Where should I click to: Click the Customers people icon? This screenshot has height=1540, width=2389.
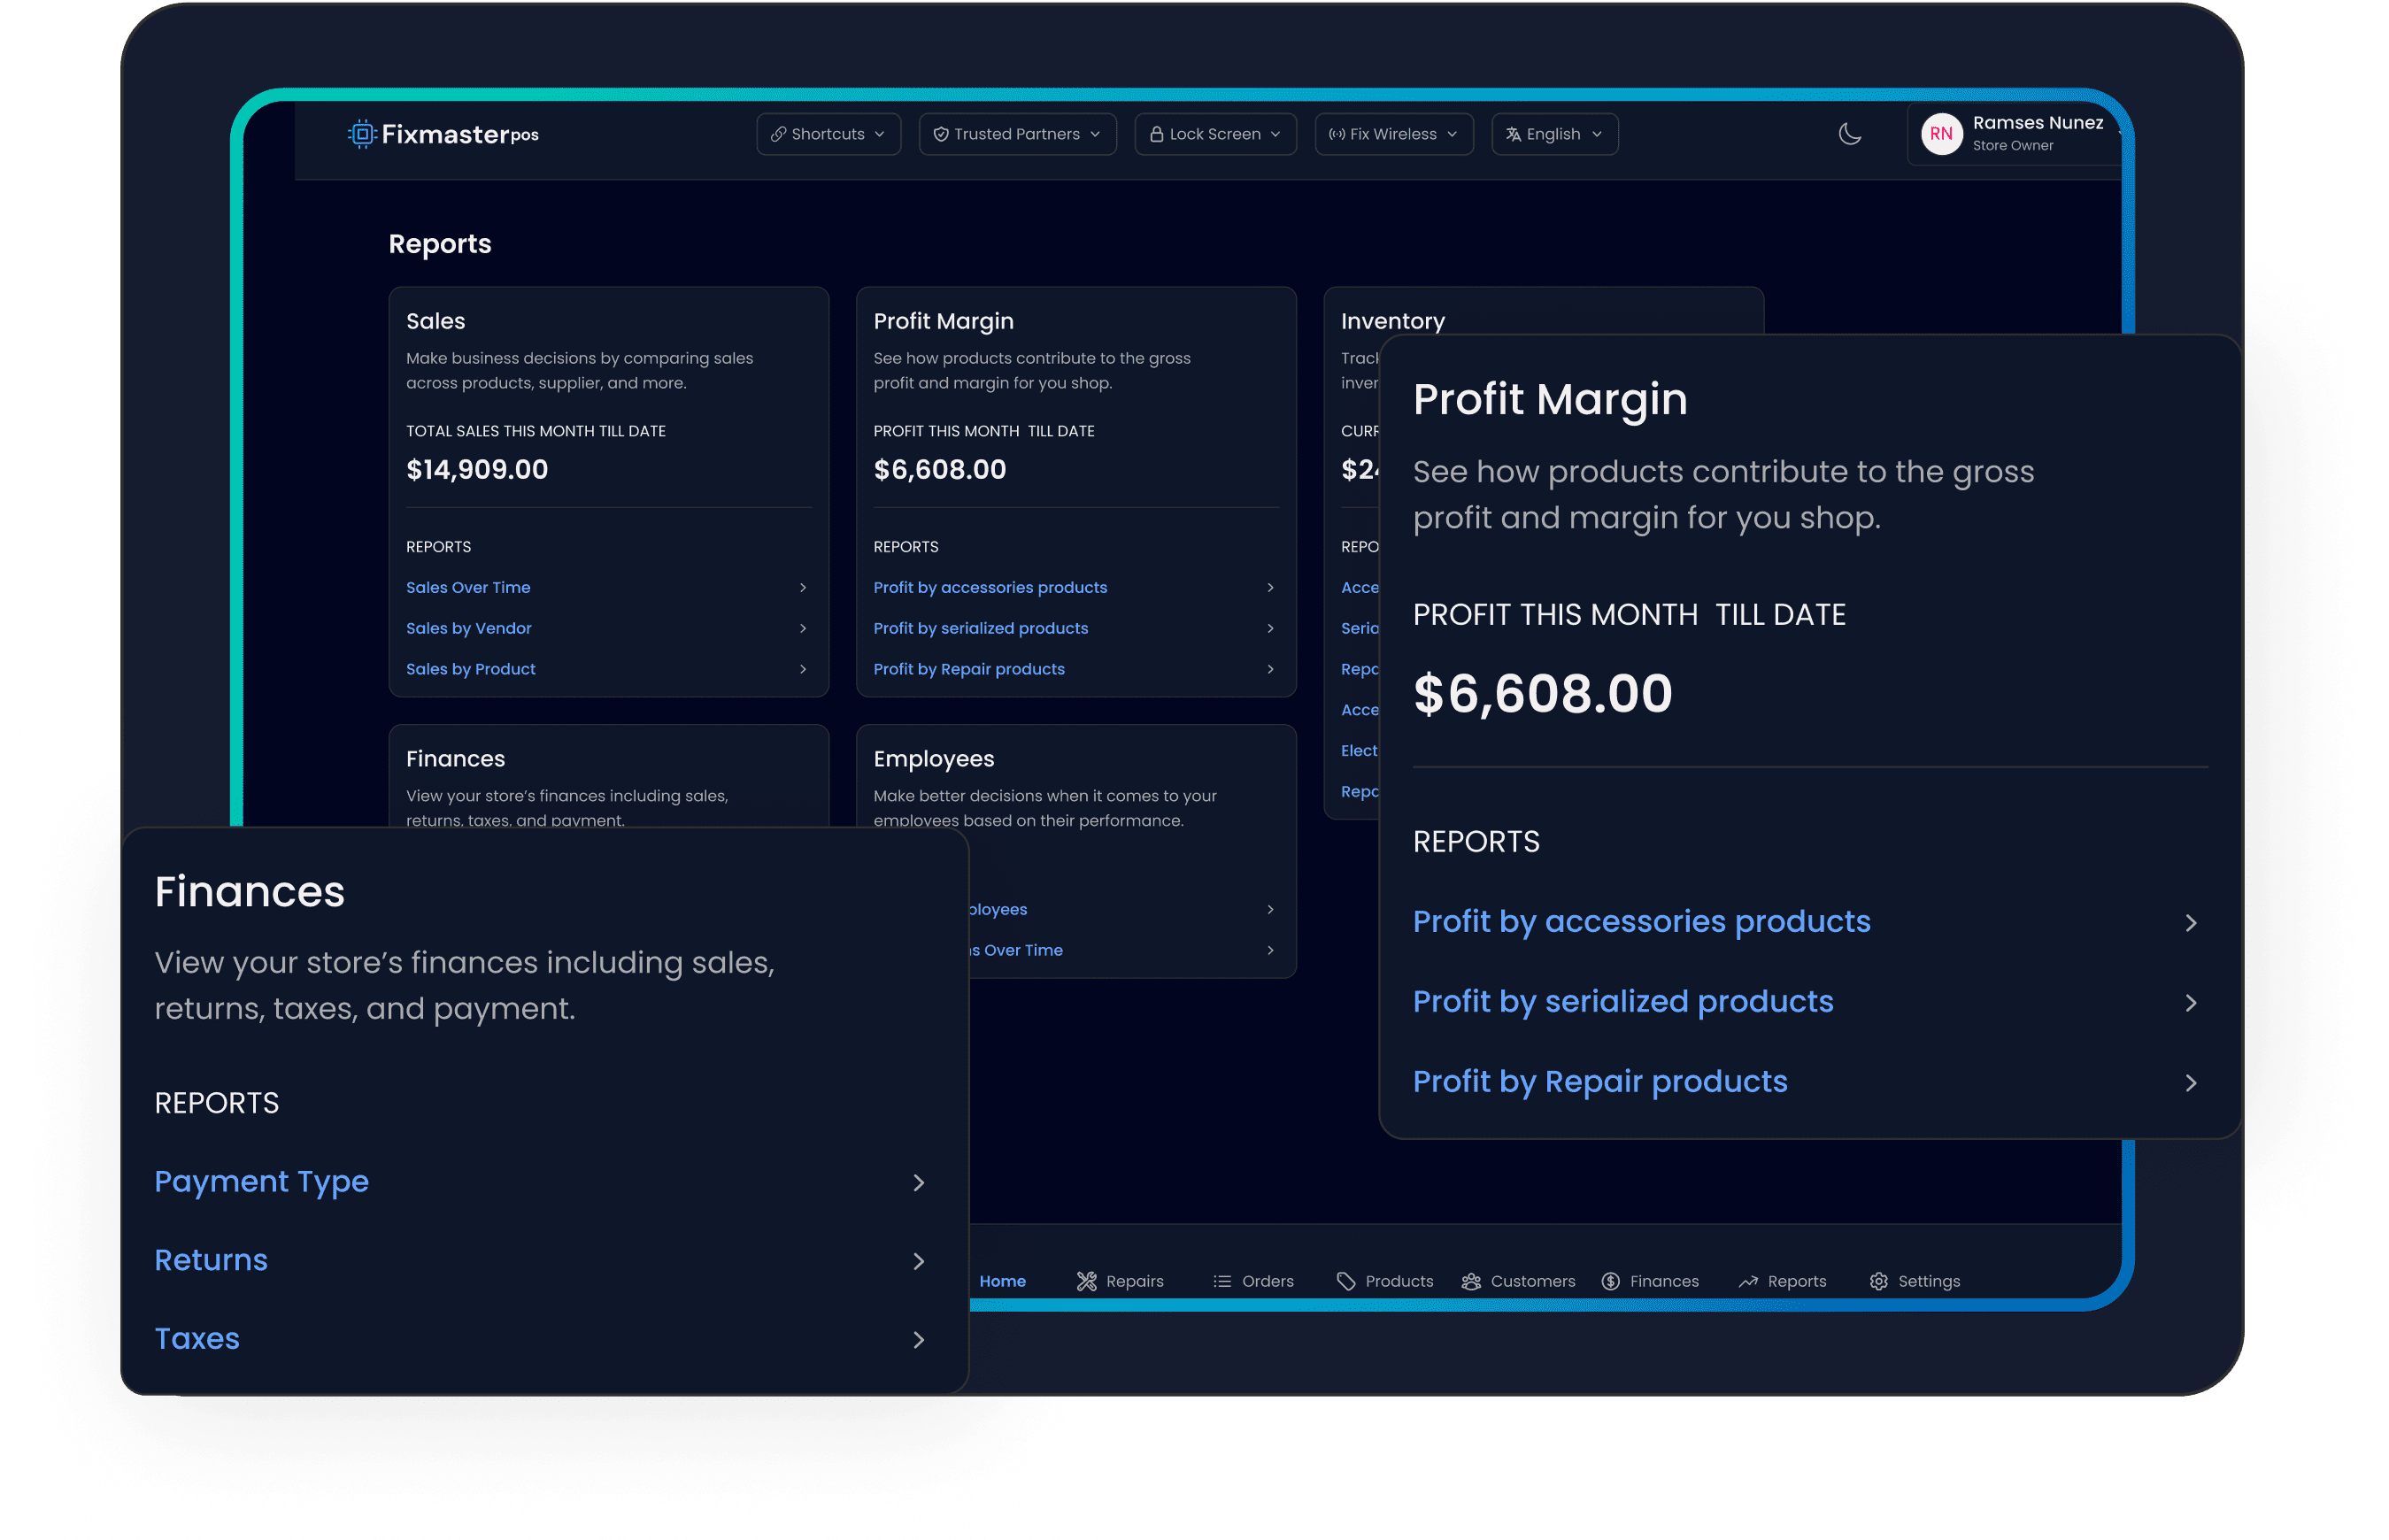tap(1471, 1281)
